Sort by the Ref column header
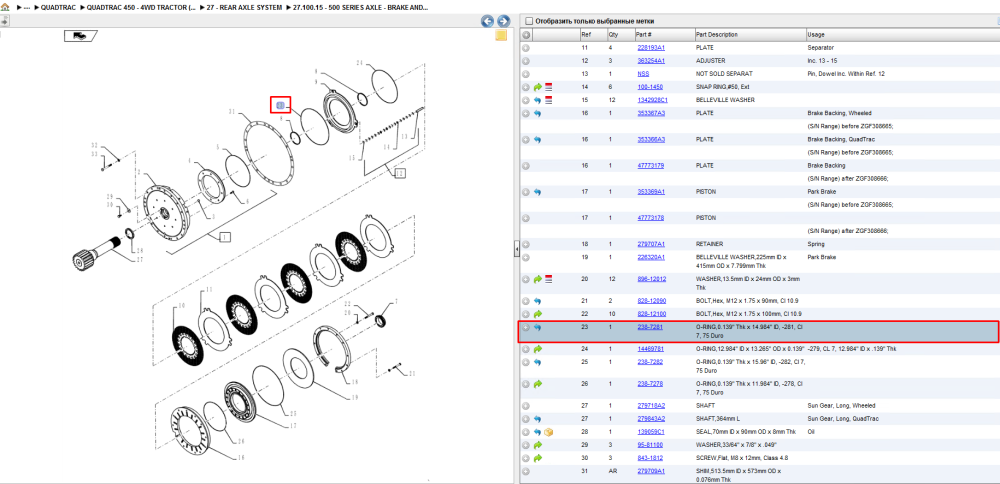Image resolution: width=1000 pixels, height=484 pixels. [592, 34]
